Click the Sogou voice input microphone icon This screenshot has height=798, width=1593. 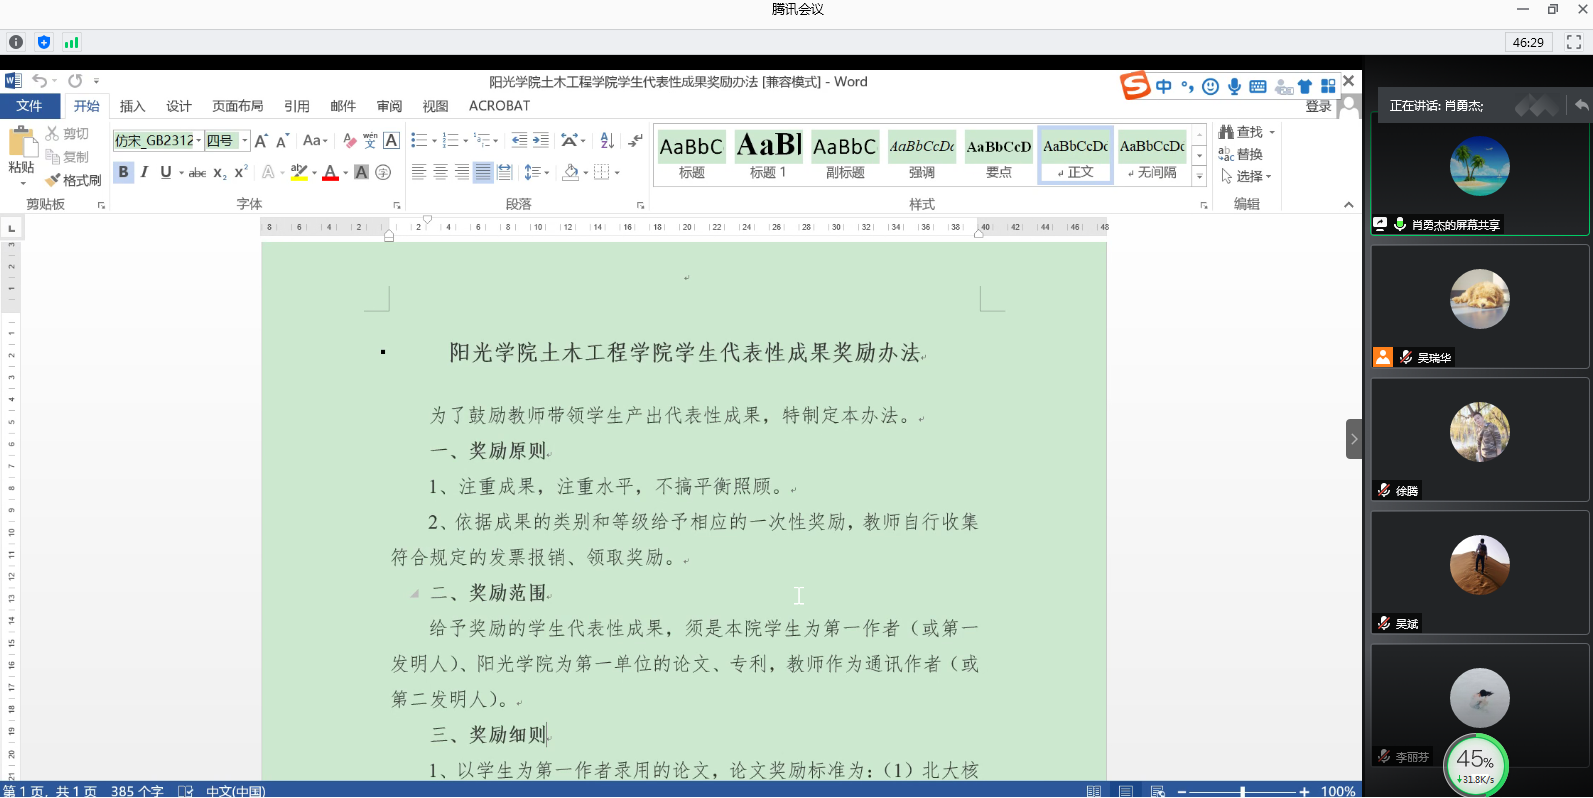[x=1234, y=87]
